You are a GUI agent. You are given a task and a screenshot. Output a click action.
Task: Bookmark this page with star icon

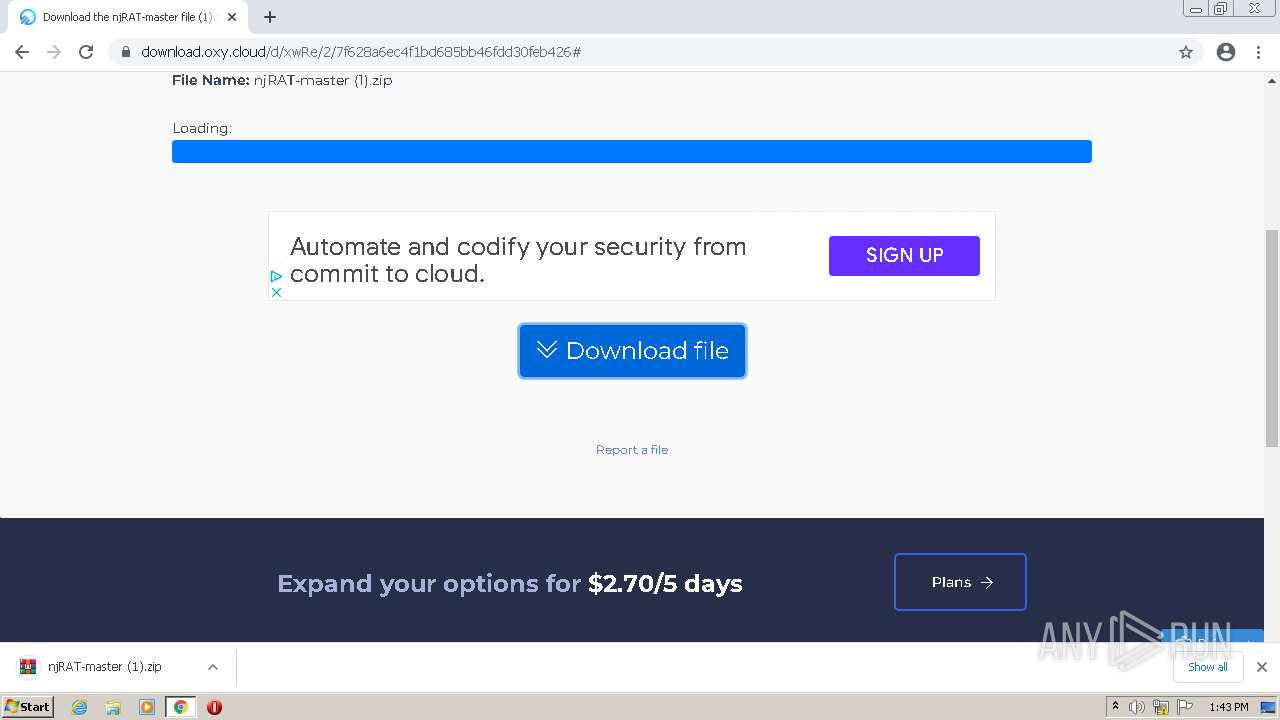[x=1186, y=52]
